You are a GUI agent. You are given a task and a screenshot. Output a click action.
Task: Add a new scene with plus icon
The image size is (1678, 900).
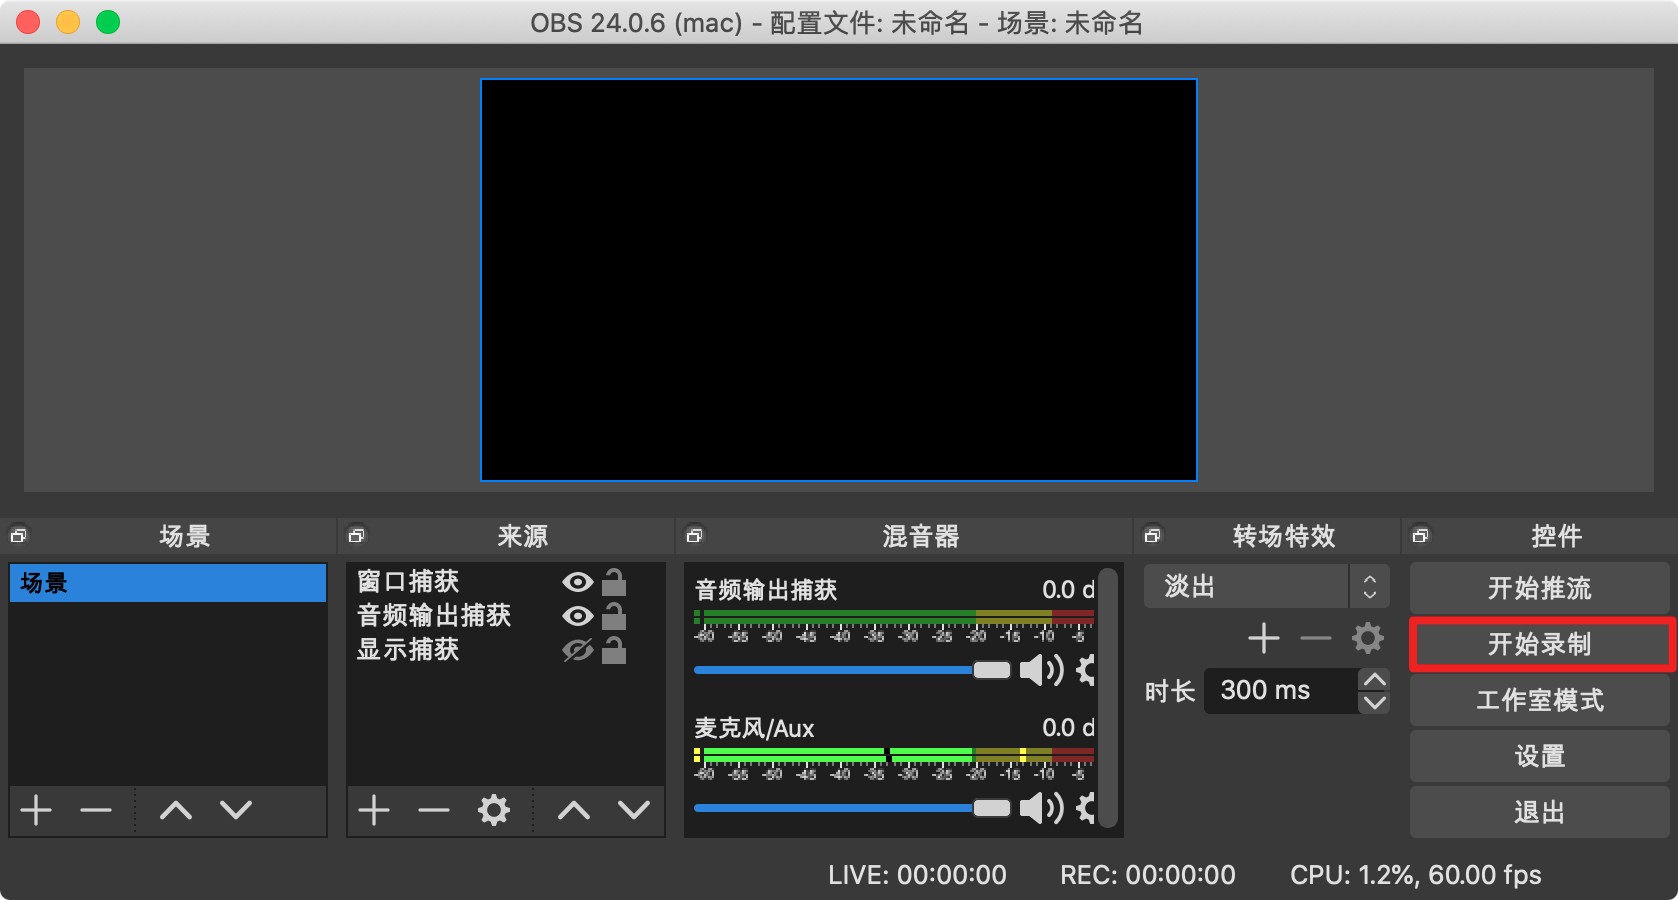click(36, 810)
